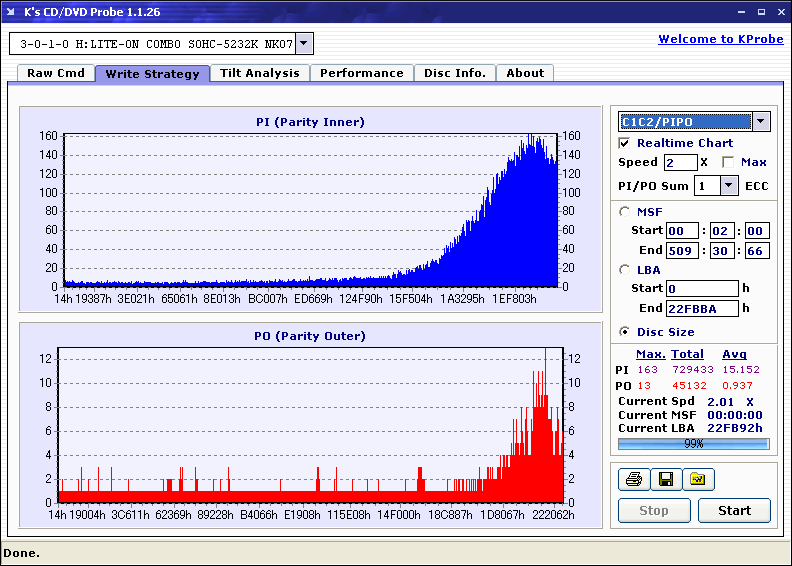Follow the Welcome to KProbe link

click(x=721, y=39)
